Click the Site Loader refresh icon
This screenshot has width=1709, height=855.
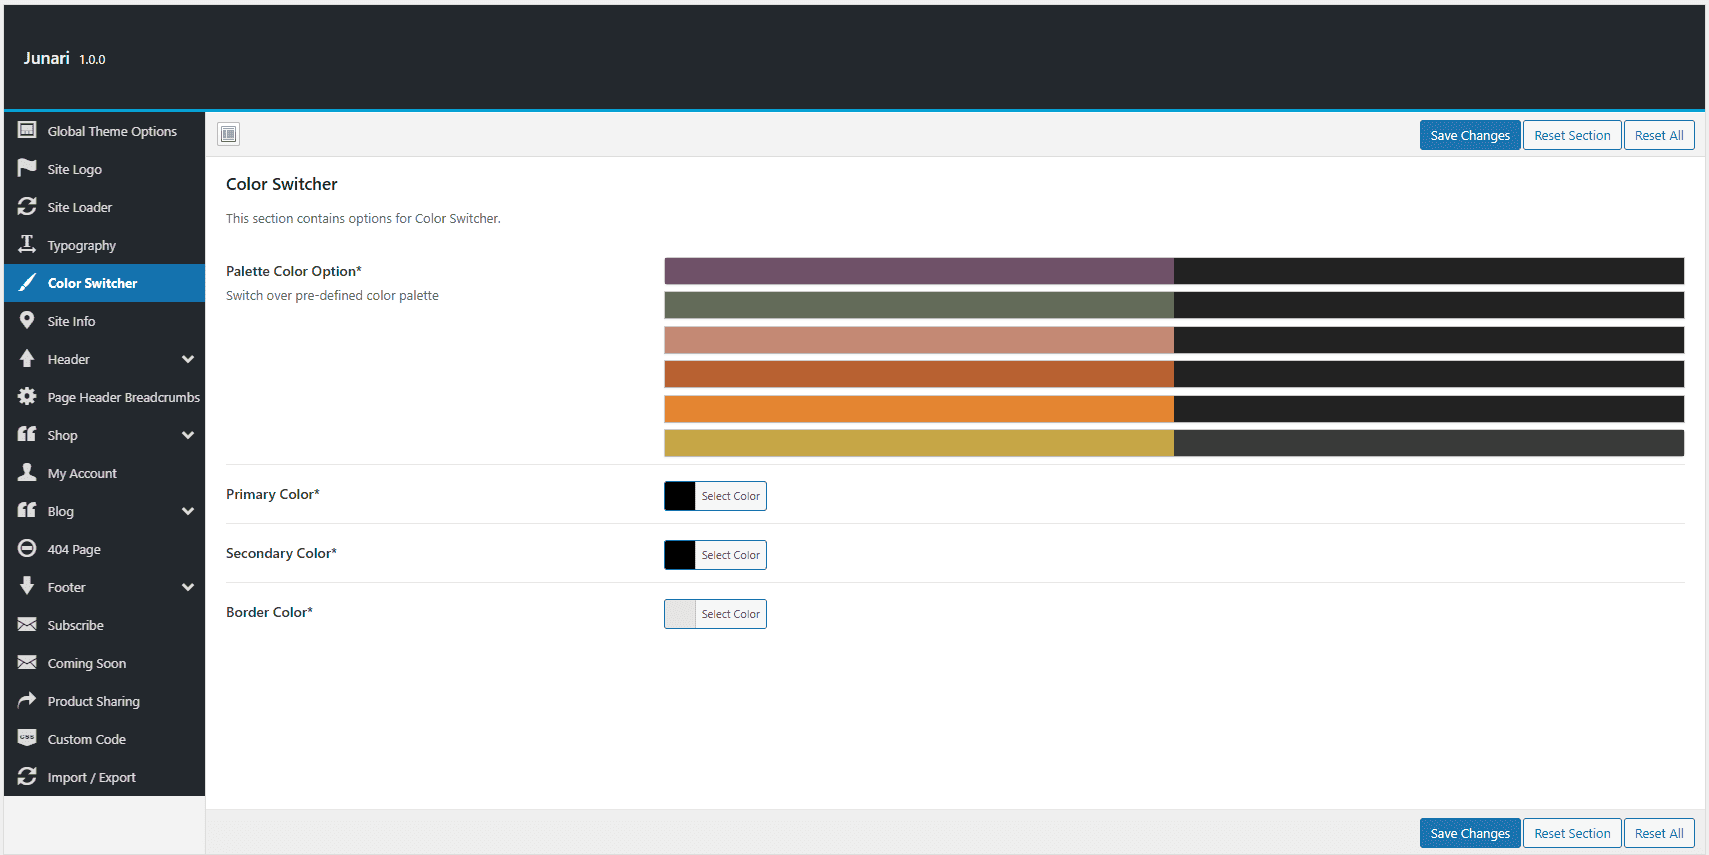pyautogui.click(x=27, y=206)
